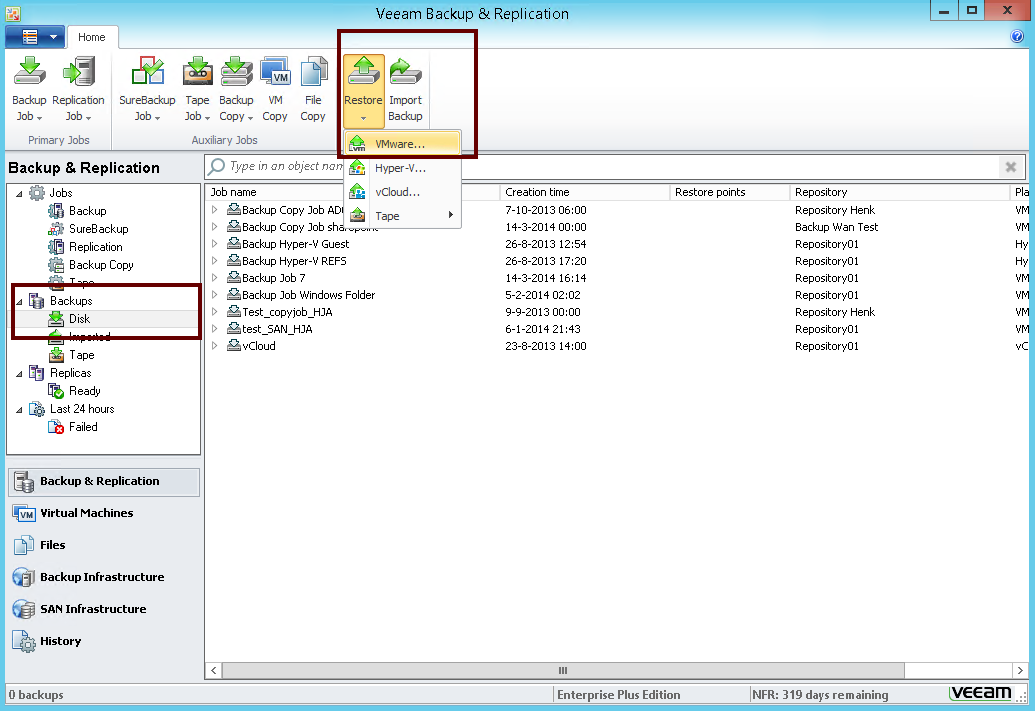
Task: Click the Repository Henk cell for Test_copyjob_HJA
Action: [835, 312]
